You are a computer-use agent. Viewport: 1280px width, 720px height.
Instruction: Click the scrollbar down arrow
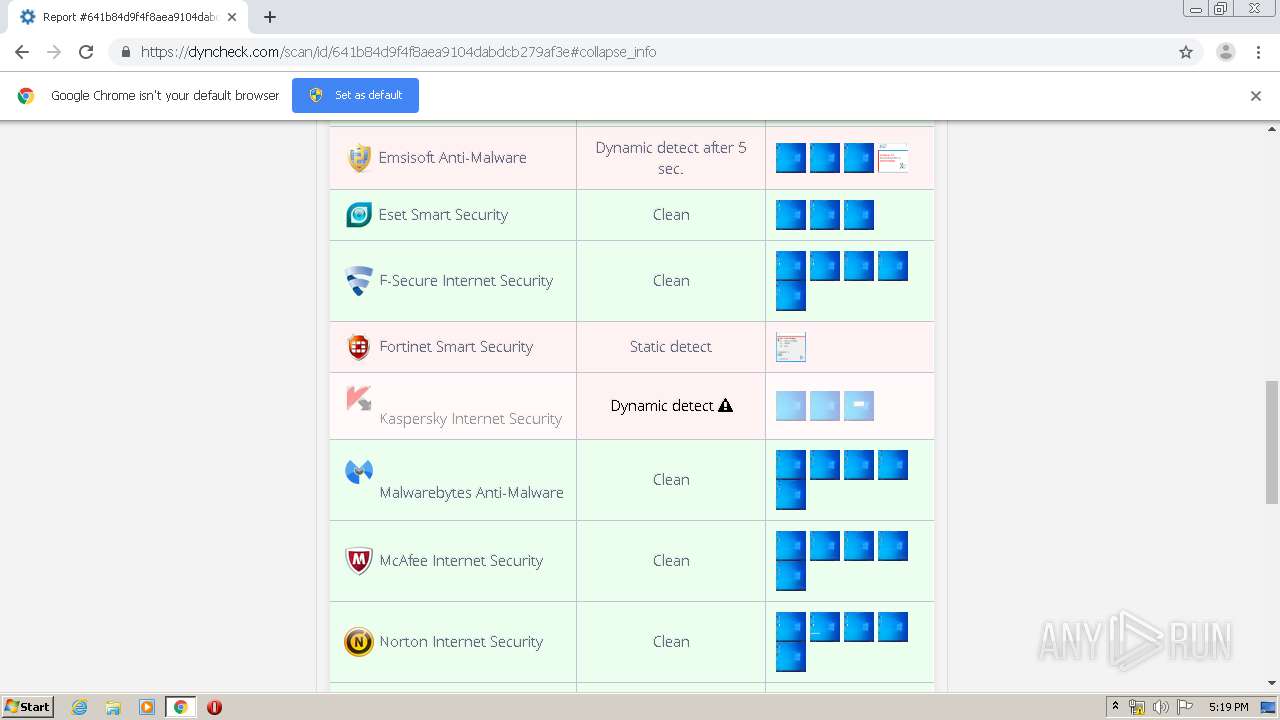pyautogui.click(x=1272, y=684)
